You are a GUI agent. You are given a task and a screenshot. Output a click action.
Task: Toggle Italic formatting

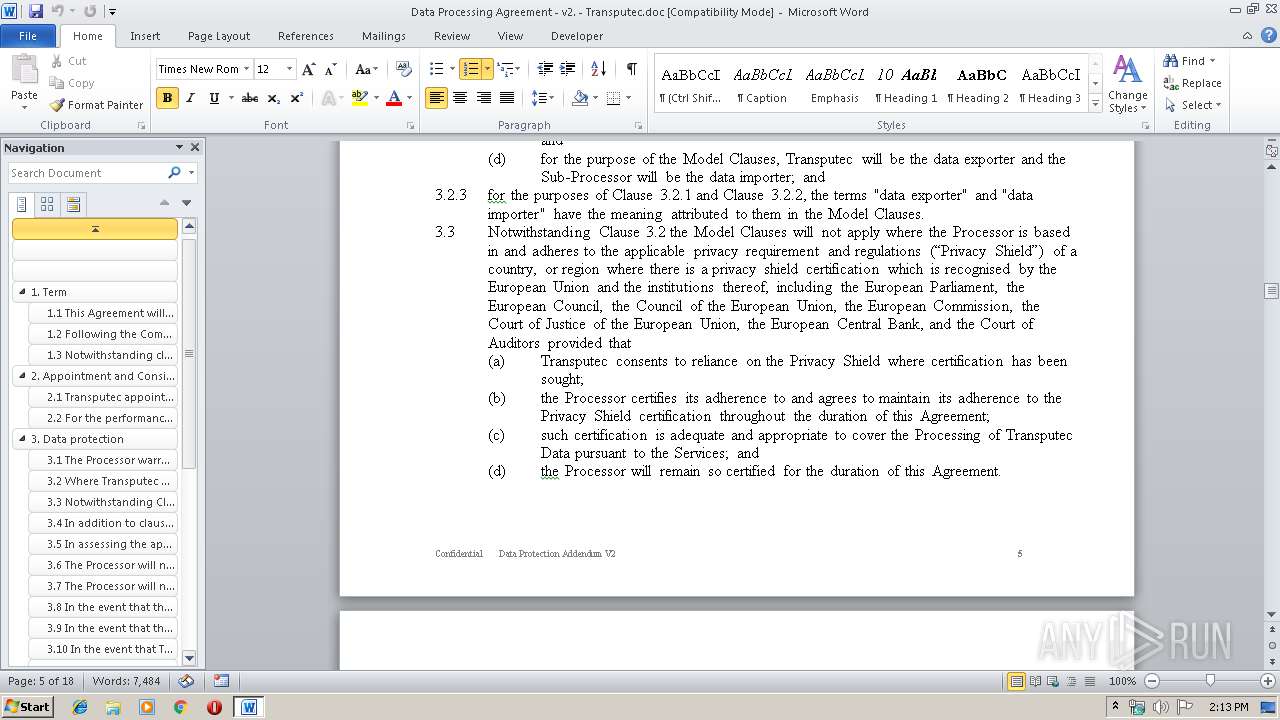pos(190,98)
